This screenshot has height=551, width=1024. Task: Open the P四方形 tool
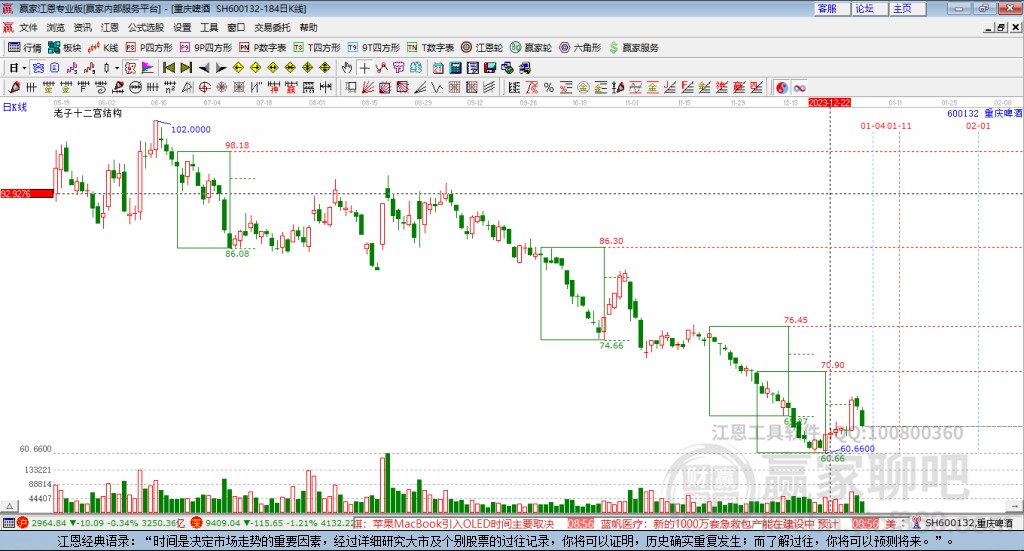pos(149,48)
